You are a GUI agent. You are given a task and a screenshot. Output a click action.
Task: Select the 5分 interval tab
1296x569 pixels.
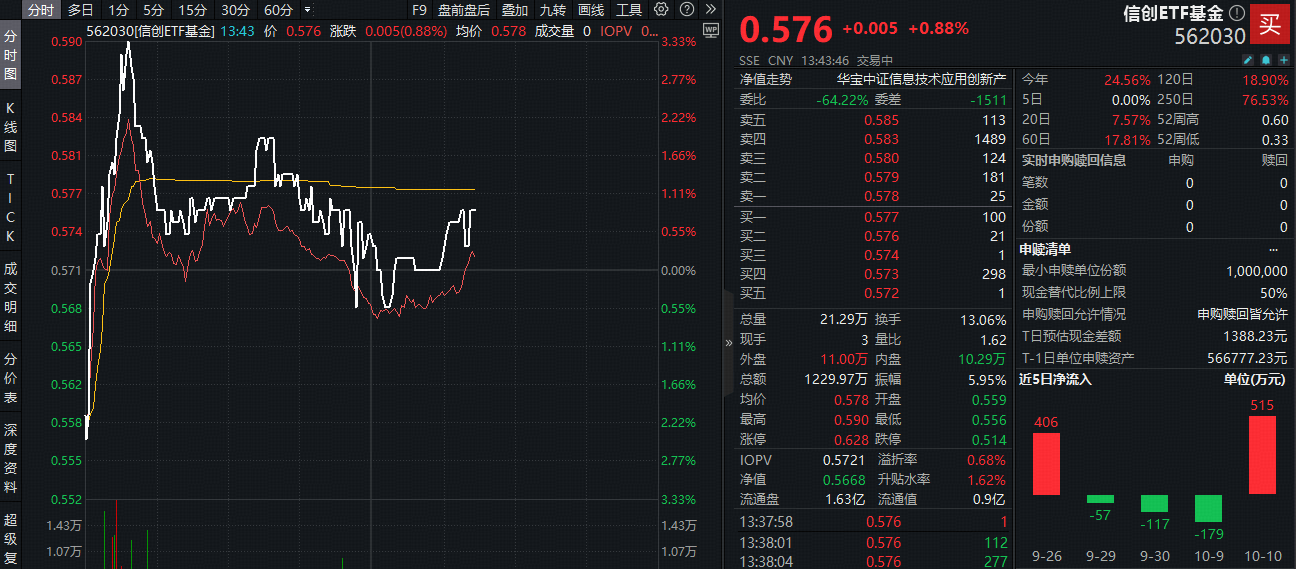(153, 10)
